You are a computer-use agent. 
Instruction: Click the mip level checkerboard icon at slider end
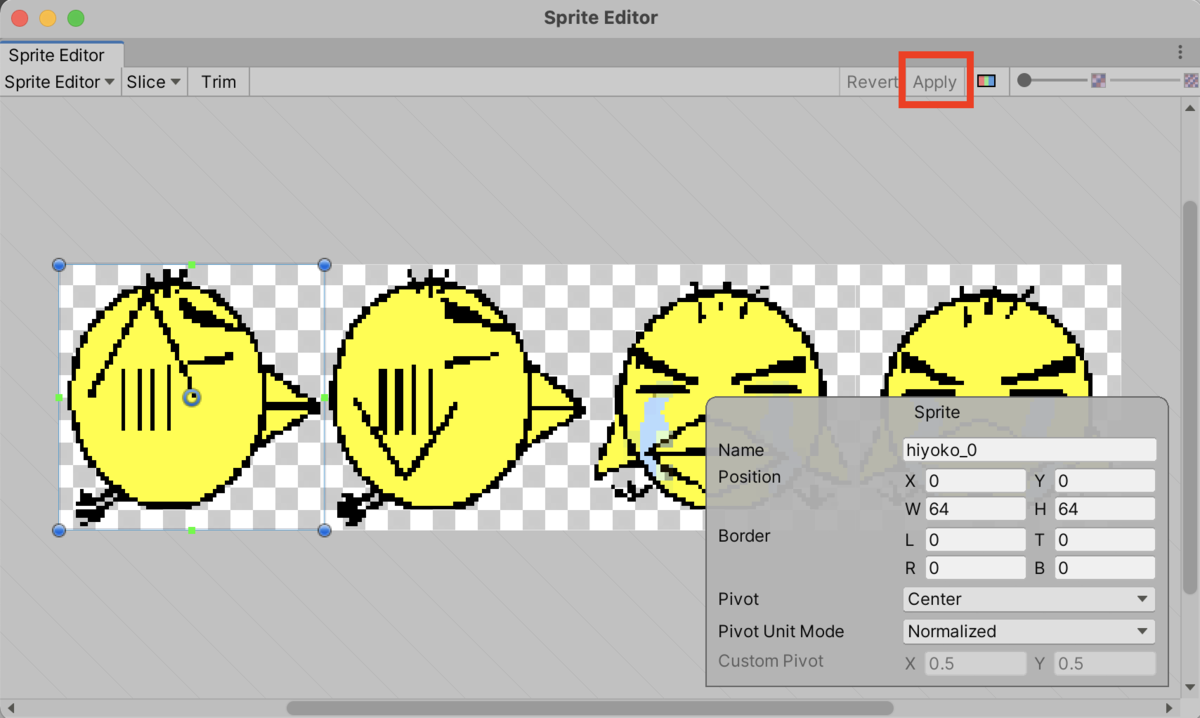tap(1191, 81)
